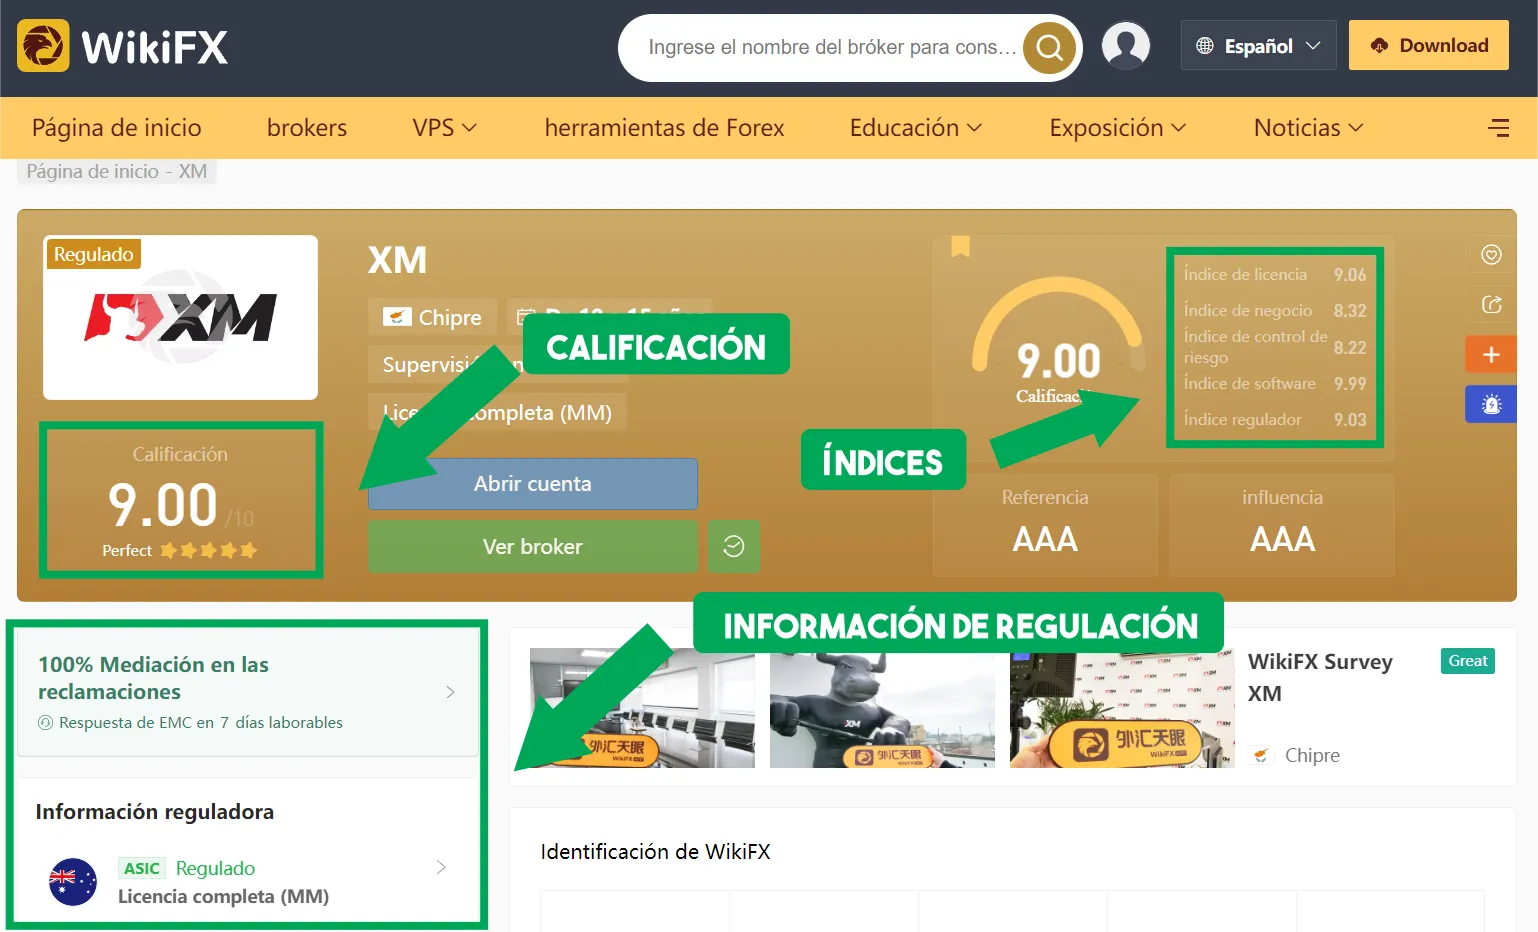Focus the broker name search field

(830, 47)
